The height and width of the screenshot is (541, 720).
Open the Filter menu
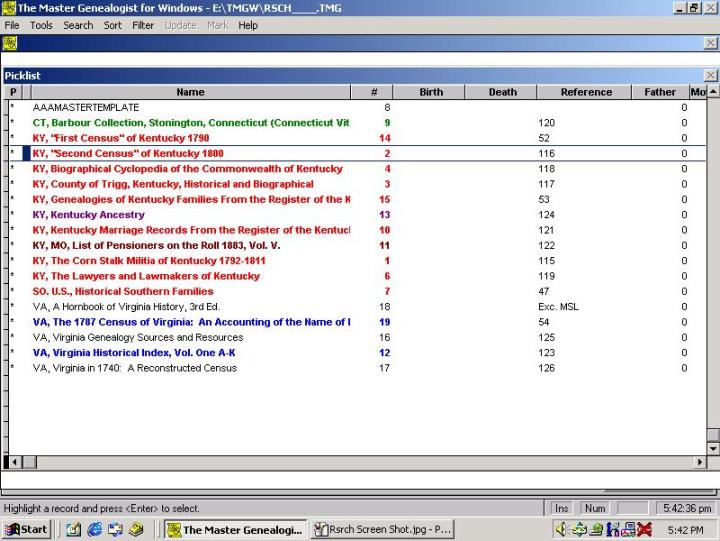(x=143, y=25)
